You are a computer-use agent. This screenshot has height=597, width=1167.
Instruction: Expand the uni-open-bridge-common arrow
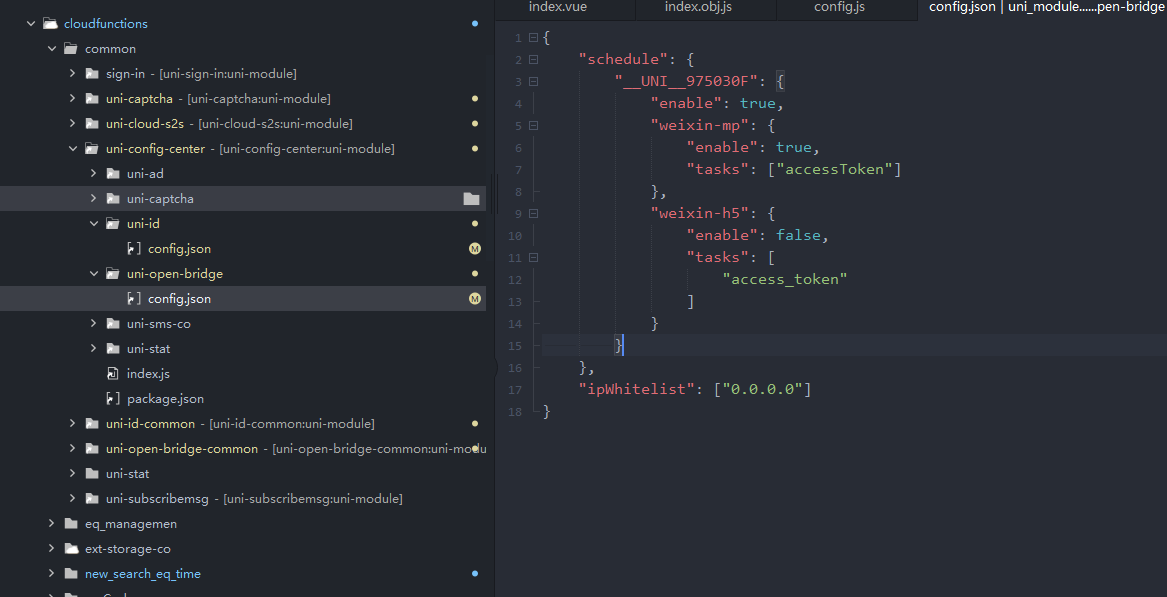(x=72, y=449)
